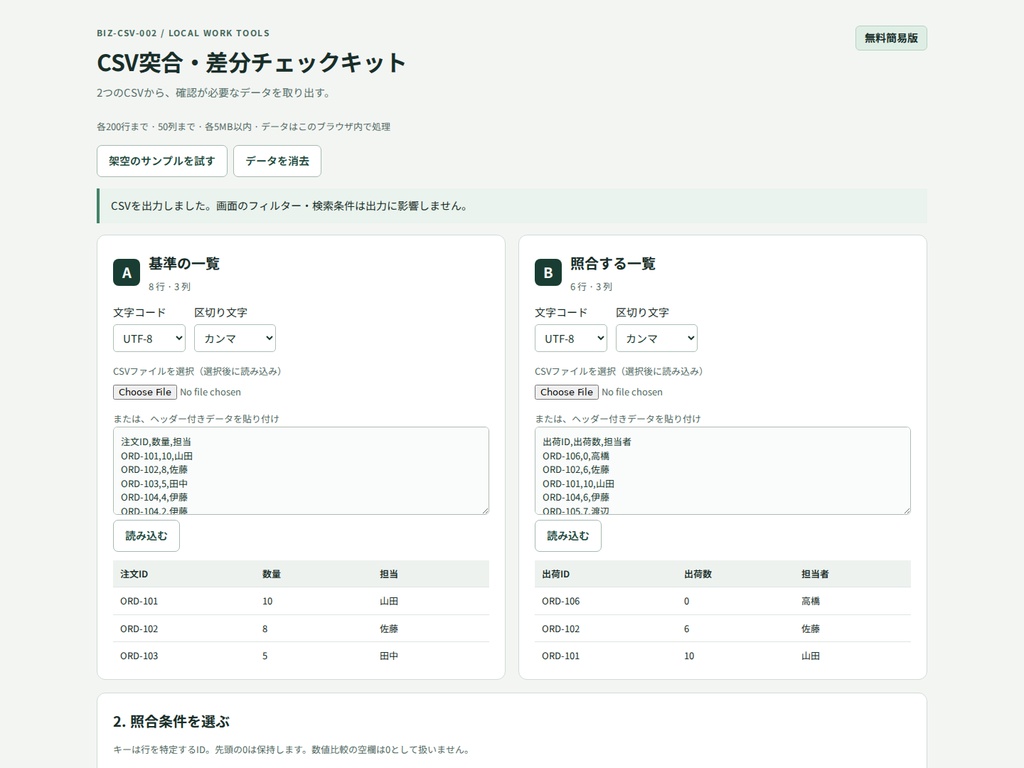The height and width of the screenshot is (768, 1024).
Task: Click 読み込む under 照合する一覧
Action: coord(568,536)
